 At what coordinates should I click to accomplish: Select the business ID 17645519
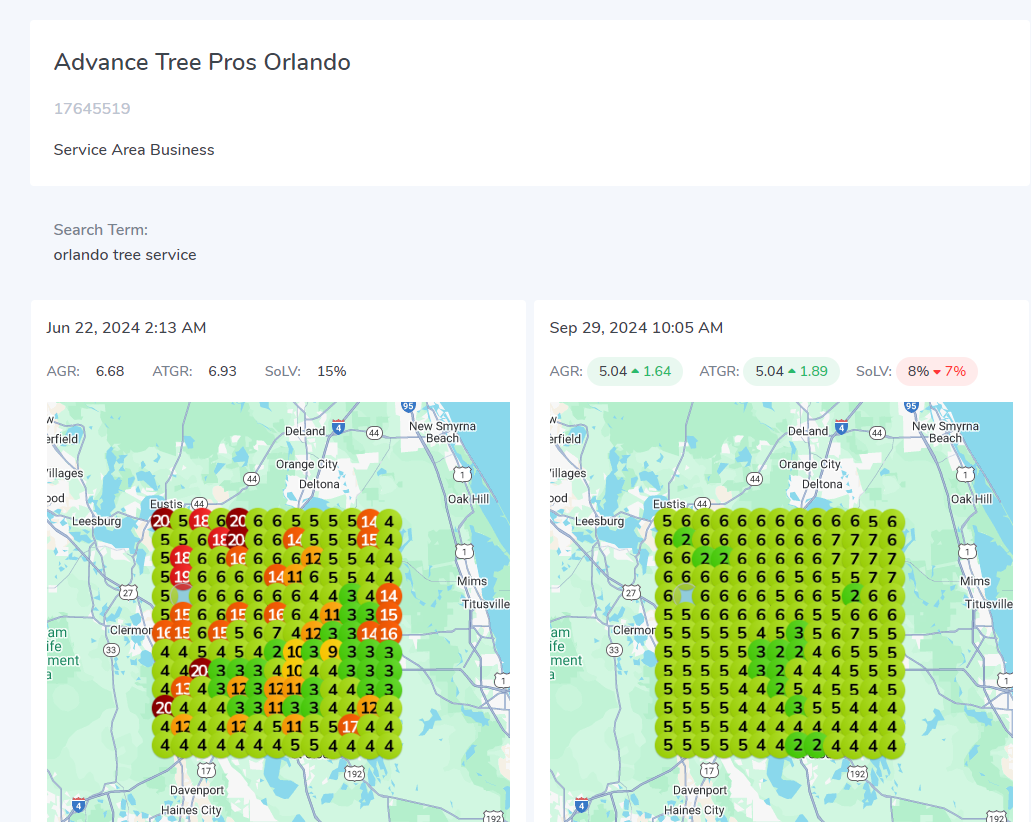click(x=92, y=109)
